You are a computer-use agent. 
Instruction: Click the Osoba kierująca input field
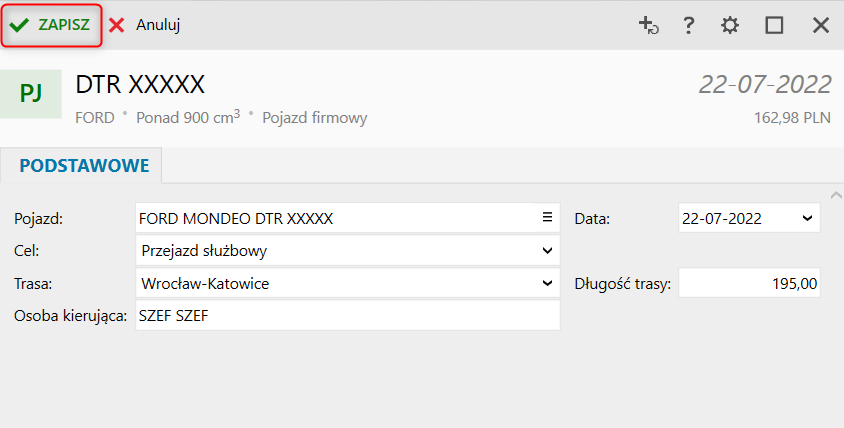click(x=347, y=316)
